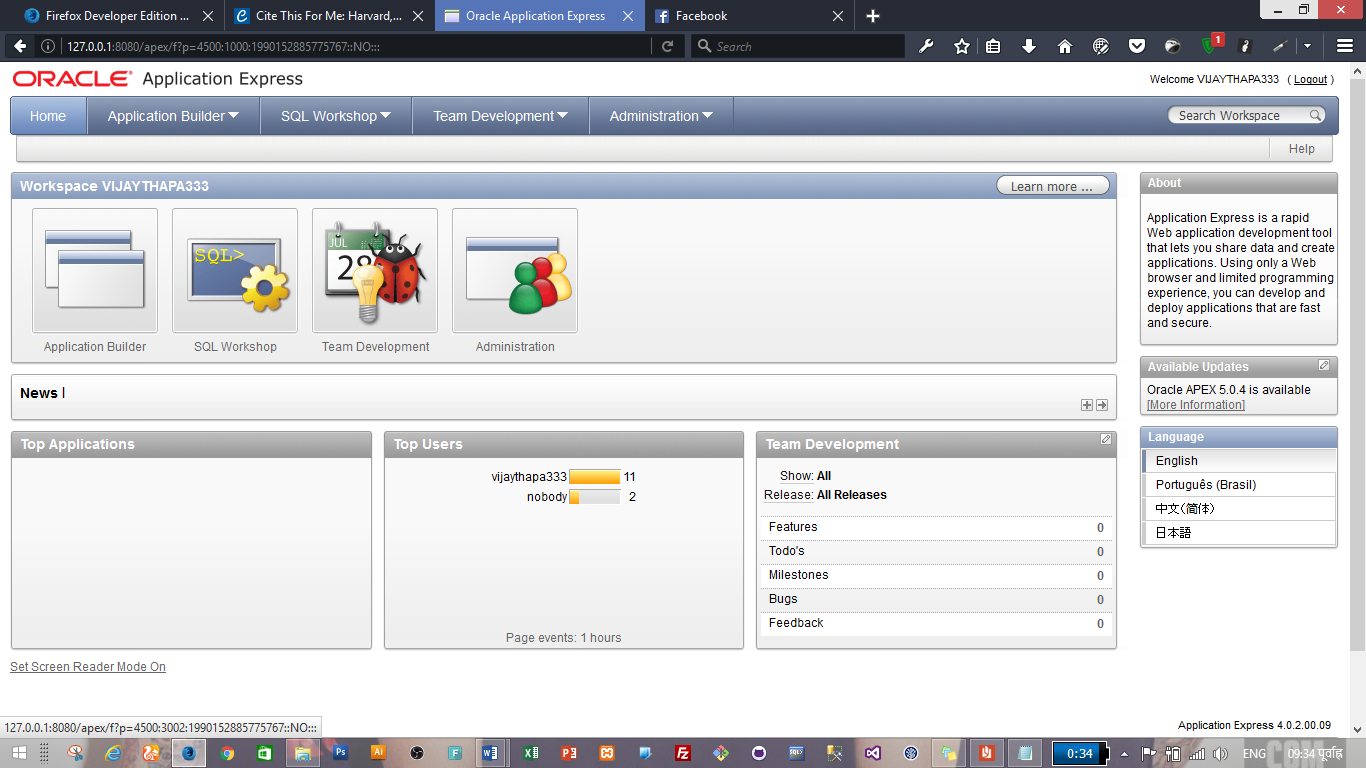Select the Home tab in APEX

point(47,115)
